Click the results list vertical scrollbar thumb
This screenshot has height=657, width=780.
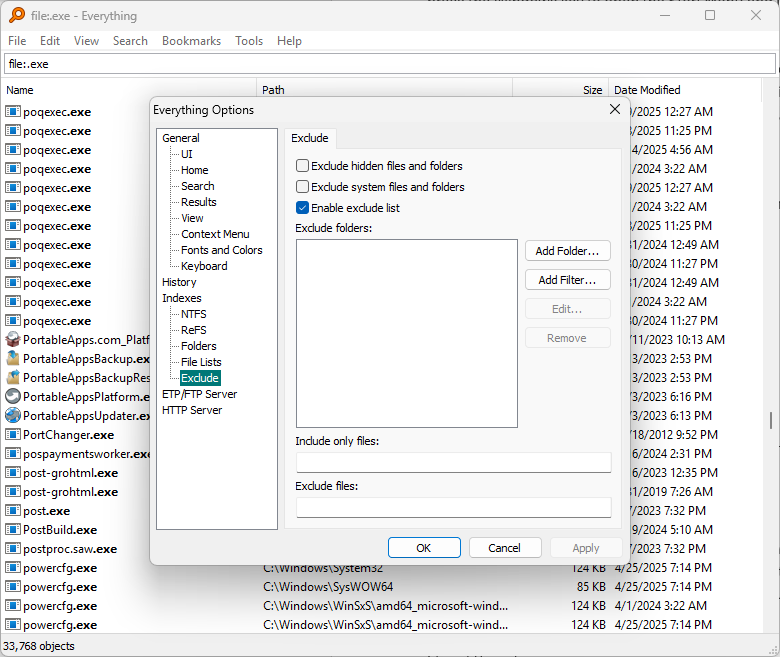click(771, 420)
